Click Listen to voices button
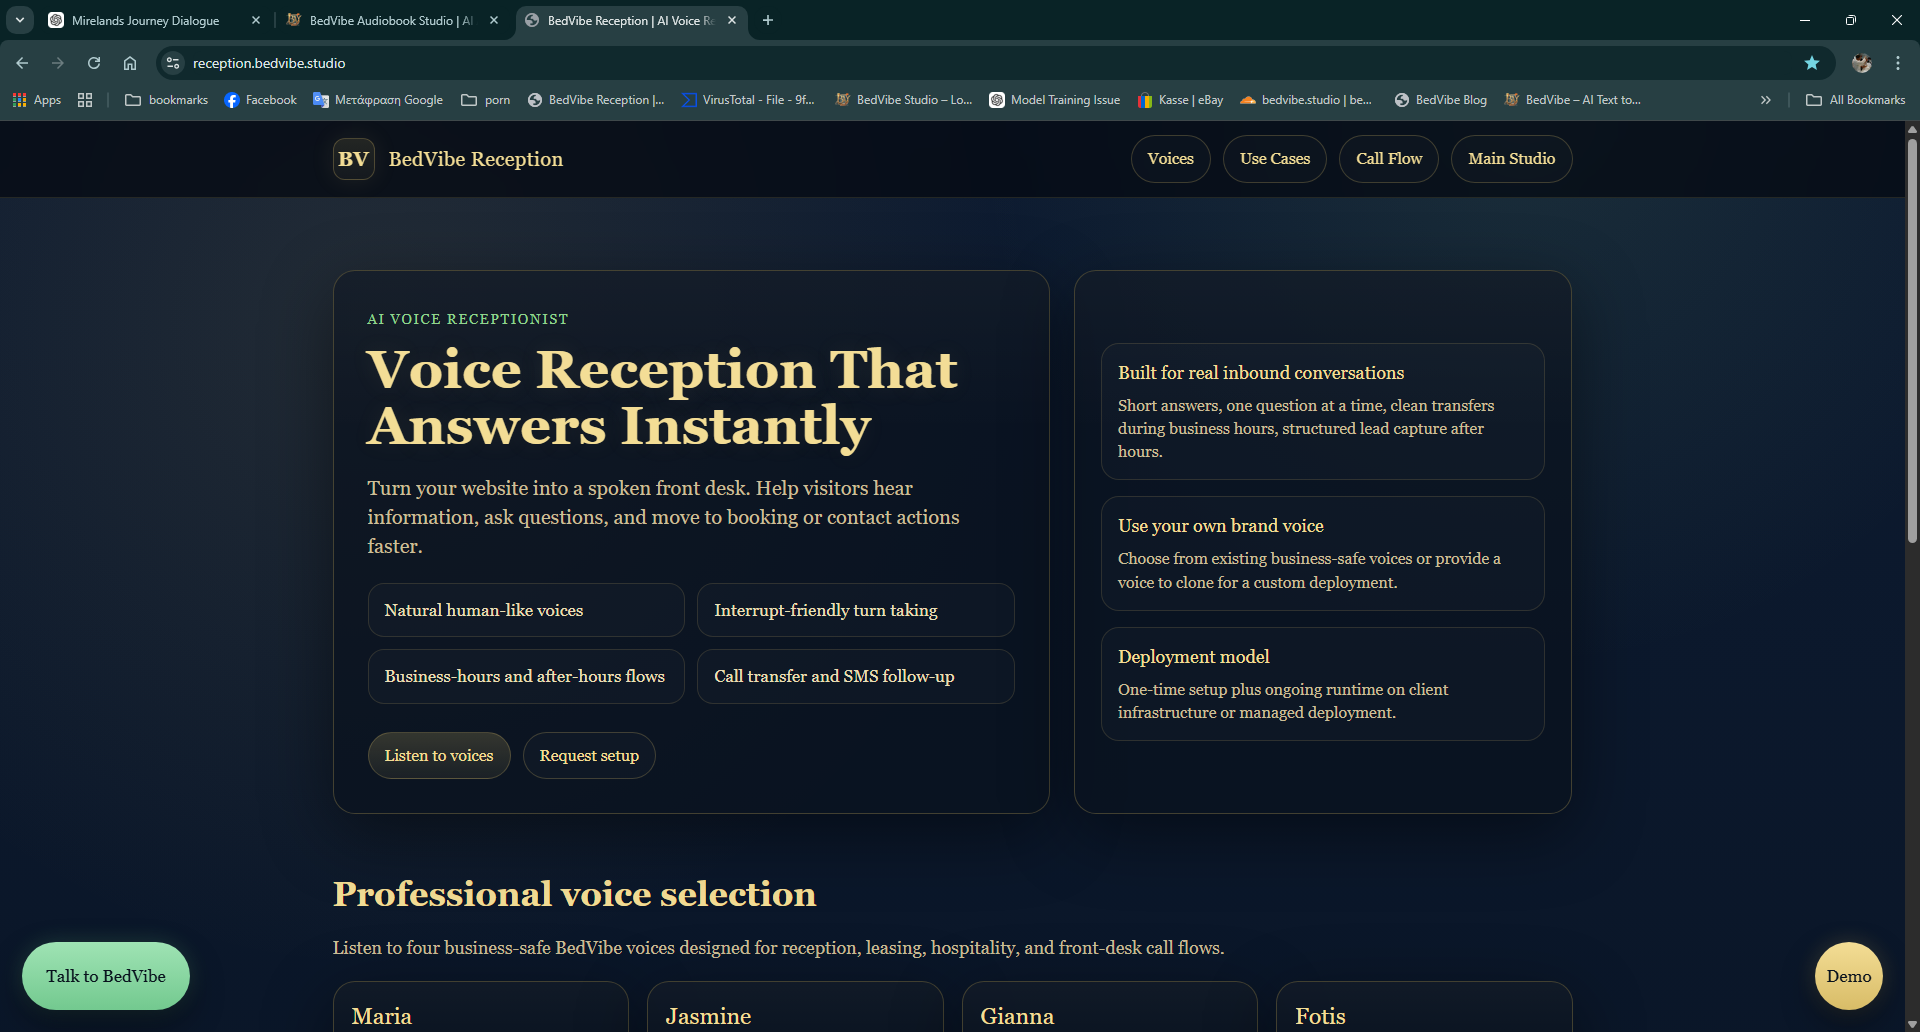 click(x=439, y=756)
